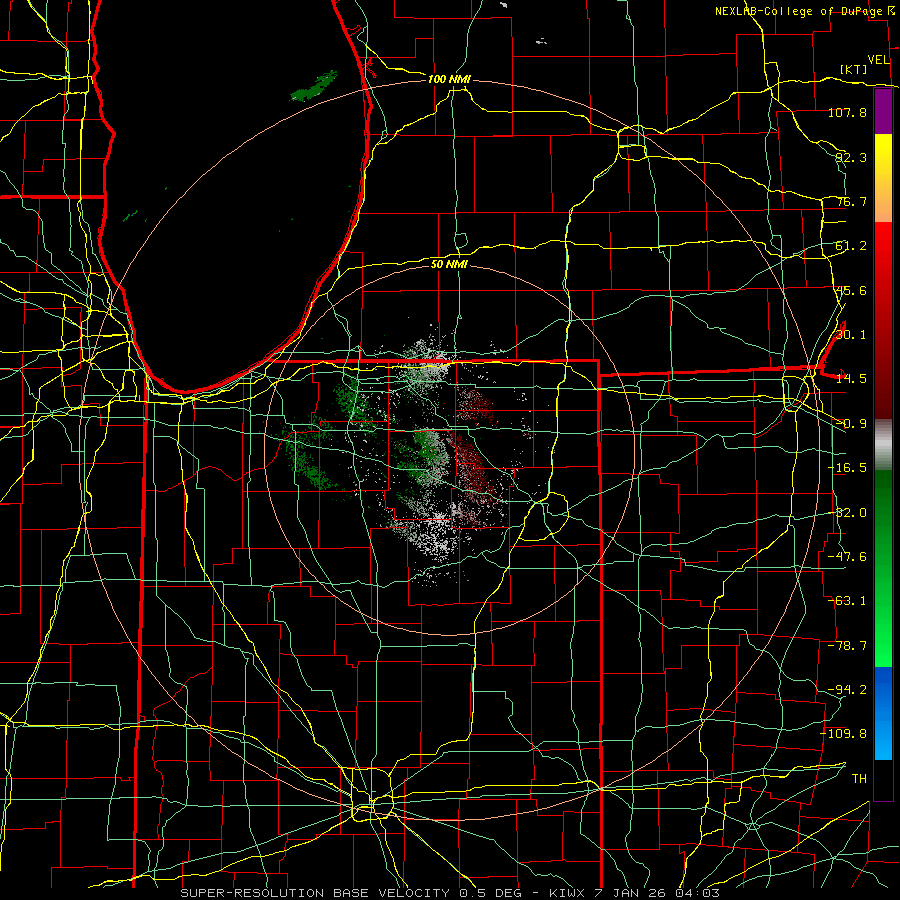
Task: Click the TH label under the color scale
Action: [x=859, y=779]
